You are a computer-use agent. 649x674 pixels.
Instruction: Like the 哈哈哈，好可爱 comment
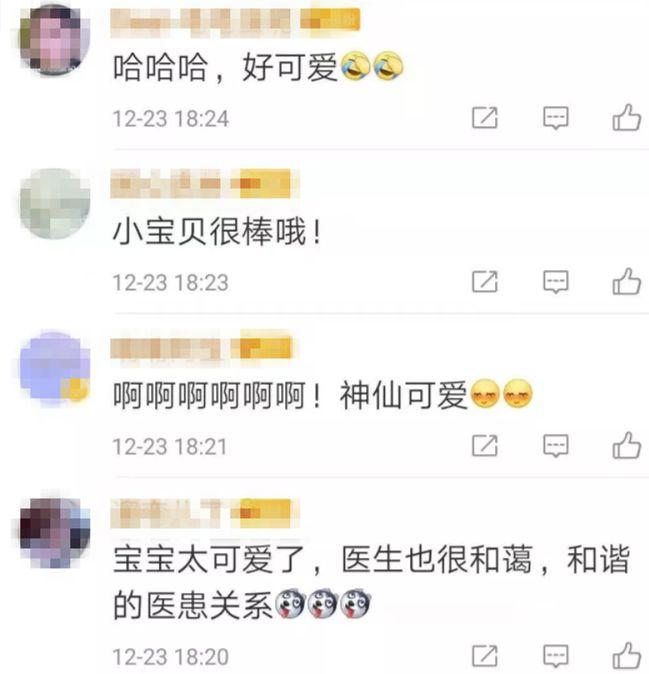coord(627,117)
